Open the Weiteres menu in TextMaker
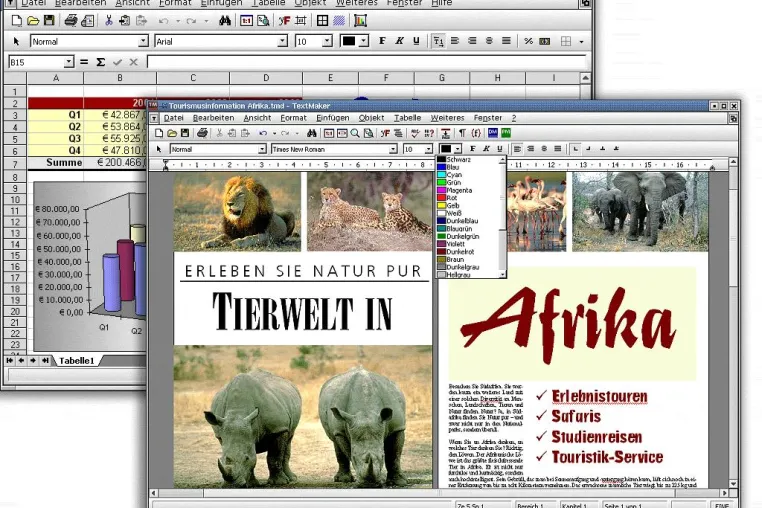Viewport: 762px width, 508px height. click(x=447, y=118)
